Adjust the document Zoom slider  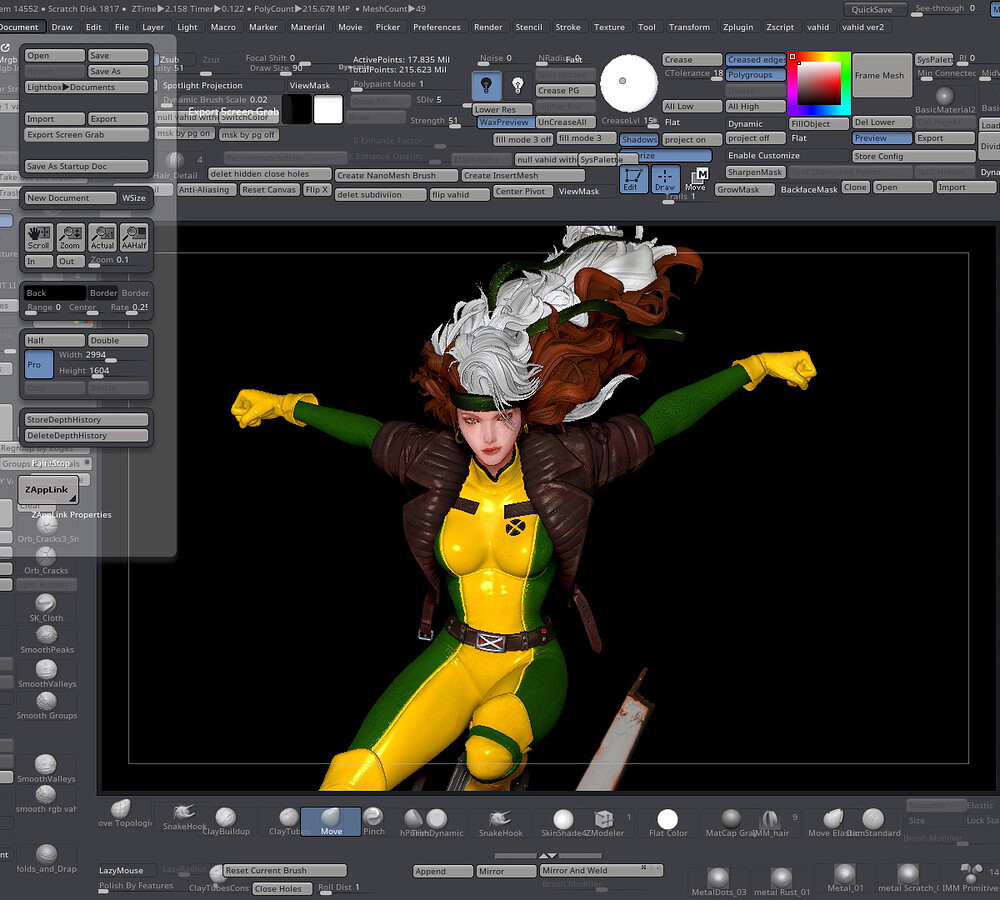pyautogui.click(x=110, y=260)
